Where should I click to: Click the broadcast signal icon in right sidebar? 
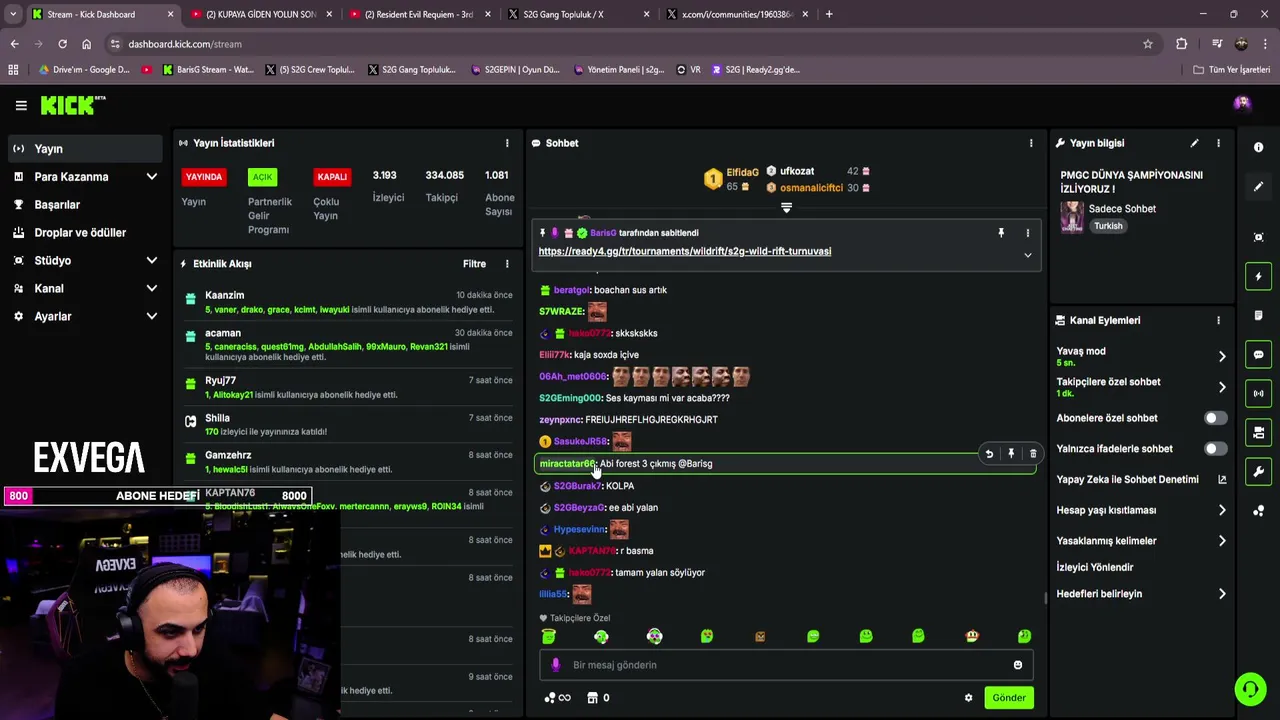coord(1258,393)
